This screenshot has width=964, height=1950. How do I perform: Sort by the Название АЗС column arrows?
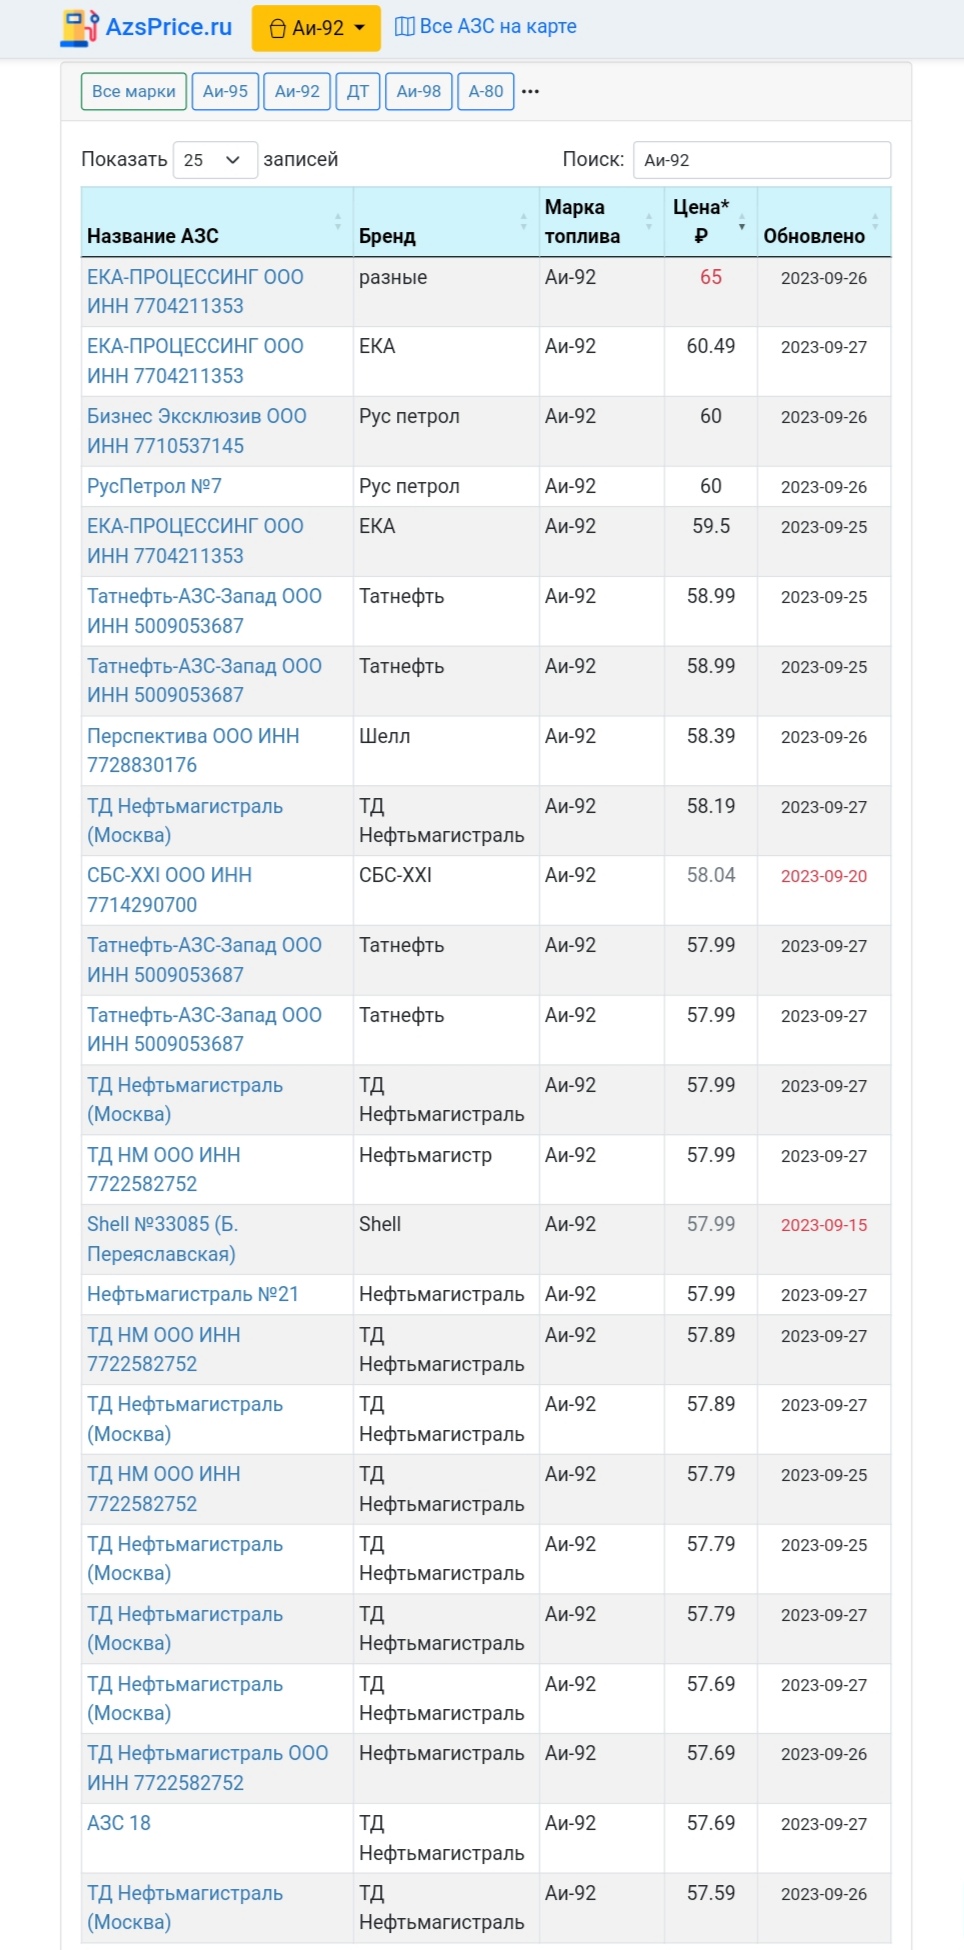coord(338,221)
